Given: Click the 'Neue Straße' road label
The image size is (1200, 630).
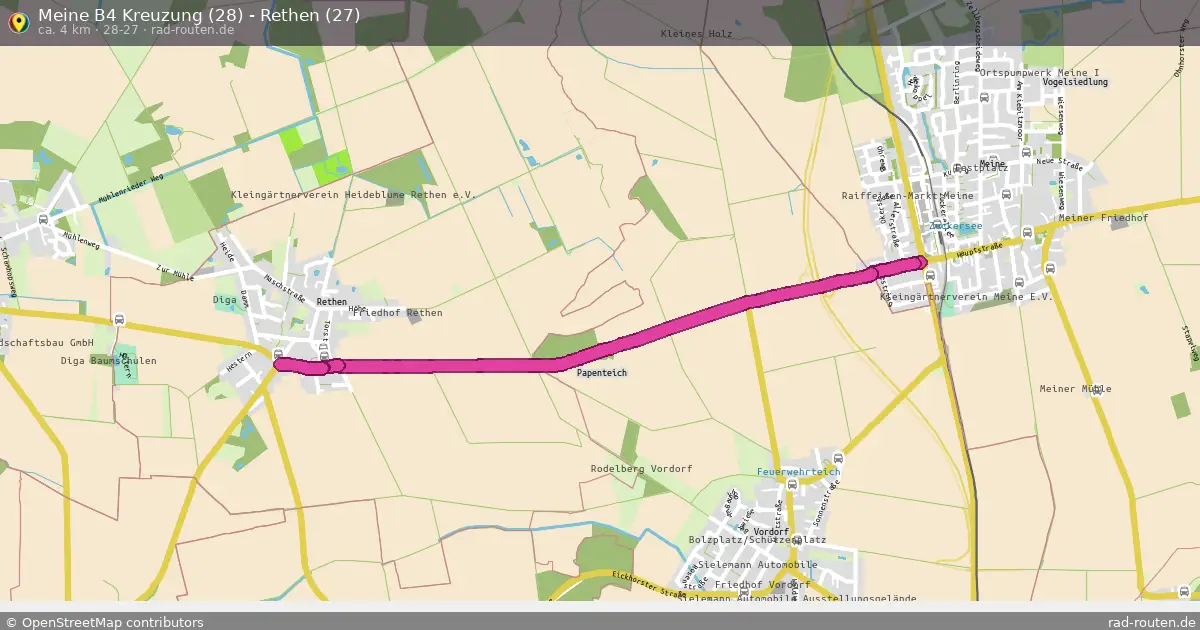Looking at the screenshot, I should 1060,162.
